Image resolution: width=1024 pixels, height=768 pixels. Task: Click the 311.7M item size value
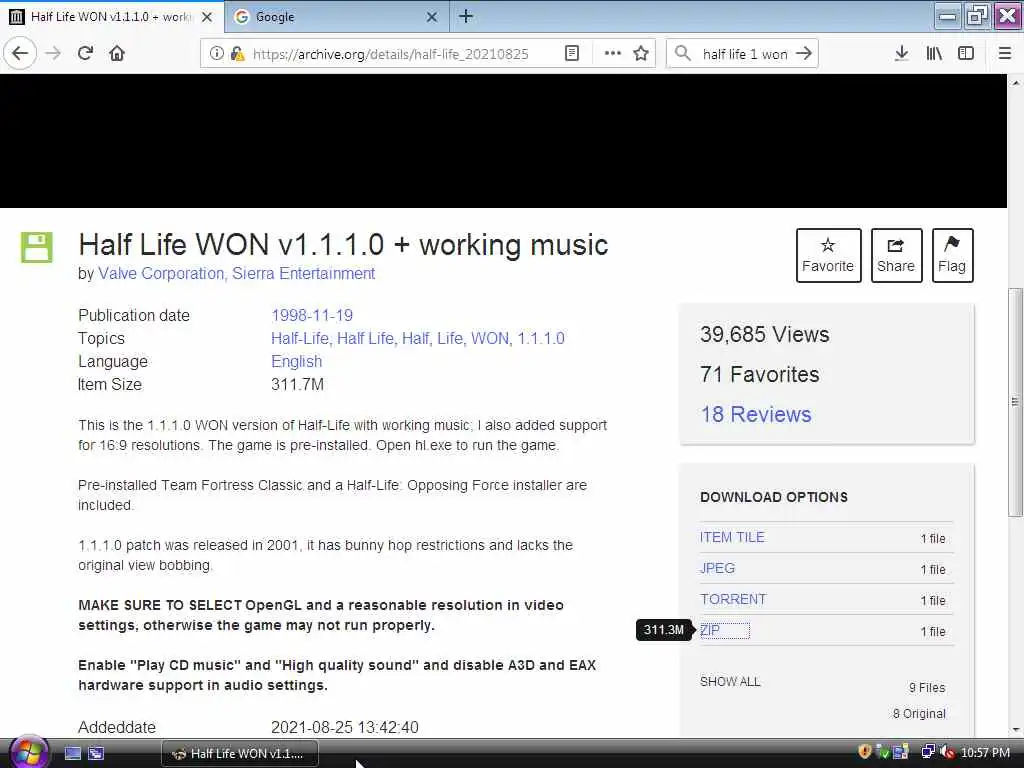tap(297, 385)
